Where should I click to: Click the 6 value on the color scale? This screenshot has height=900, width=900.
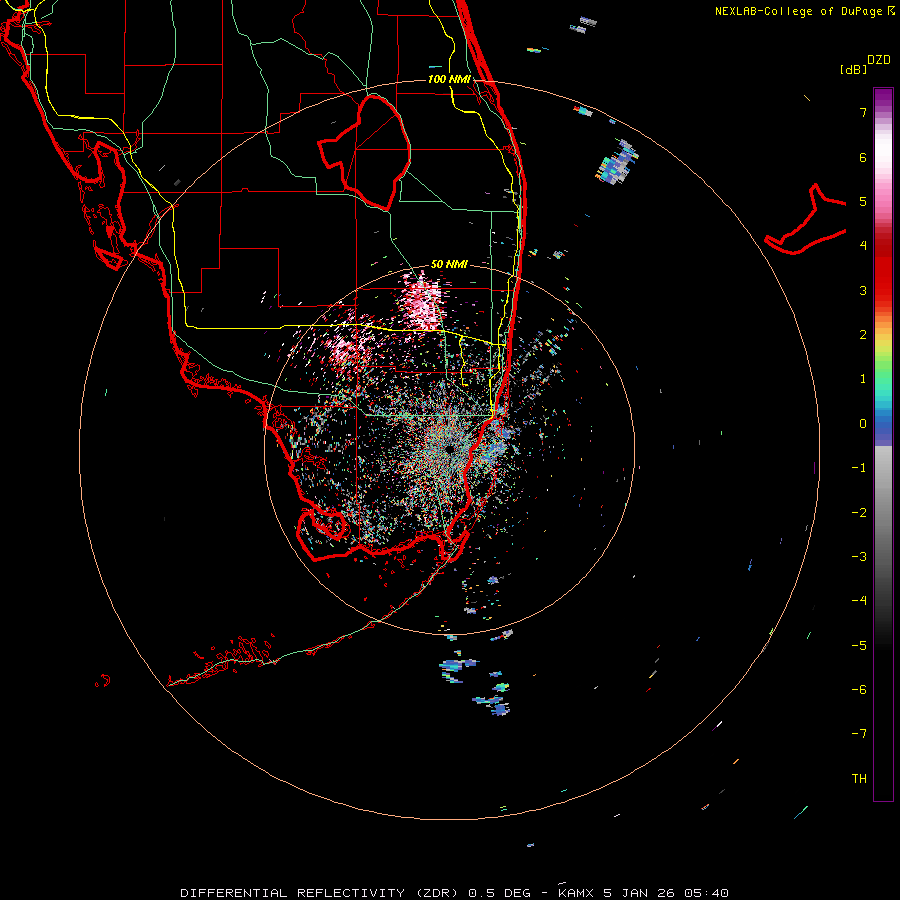(x=863, y=157)
